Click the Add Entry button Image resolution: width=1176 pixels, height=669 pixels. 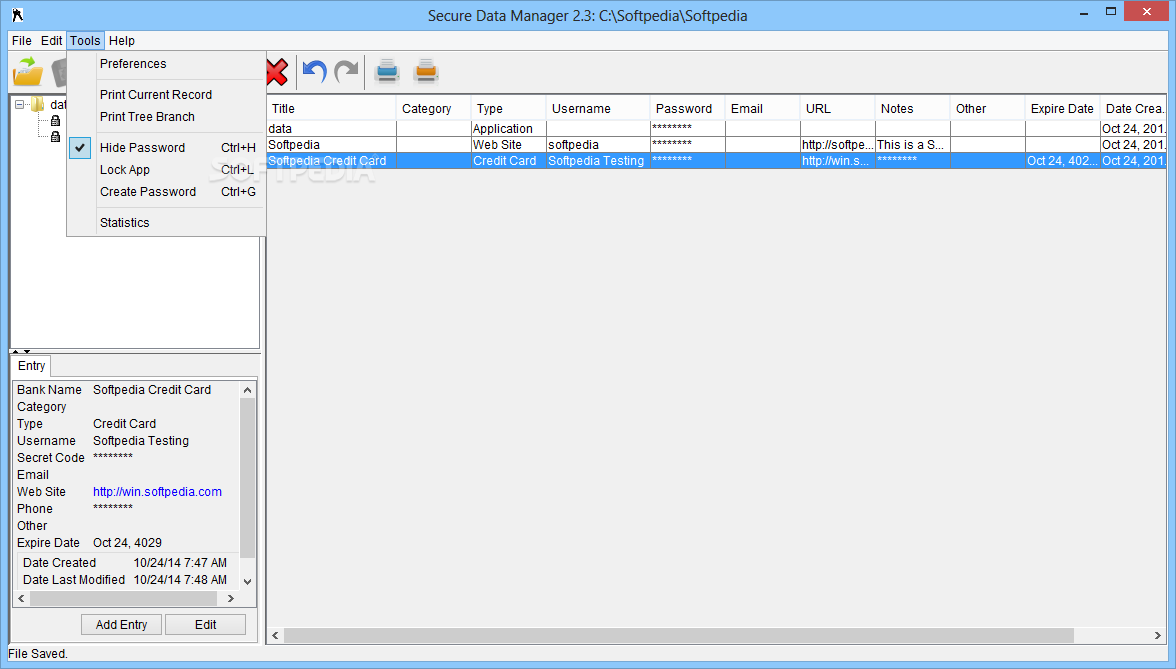(122, 625)
